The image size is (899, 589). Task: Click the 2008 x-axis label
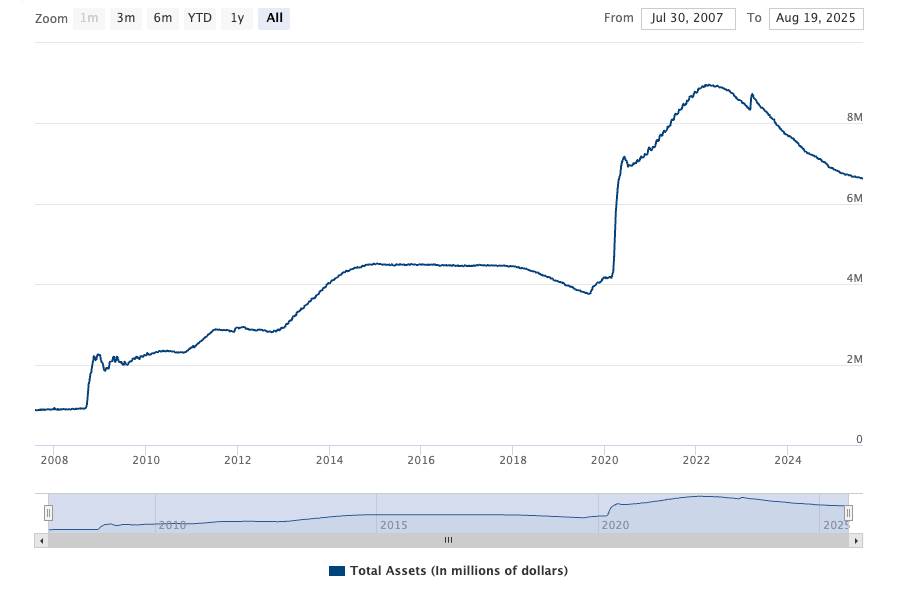[x=54, y=460]
